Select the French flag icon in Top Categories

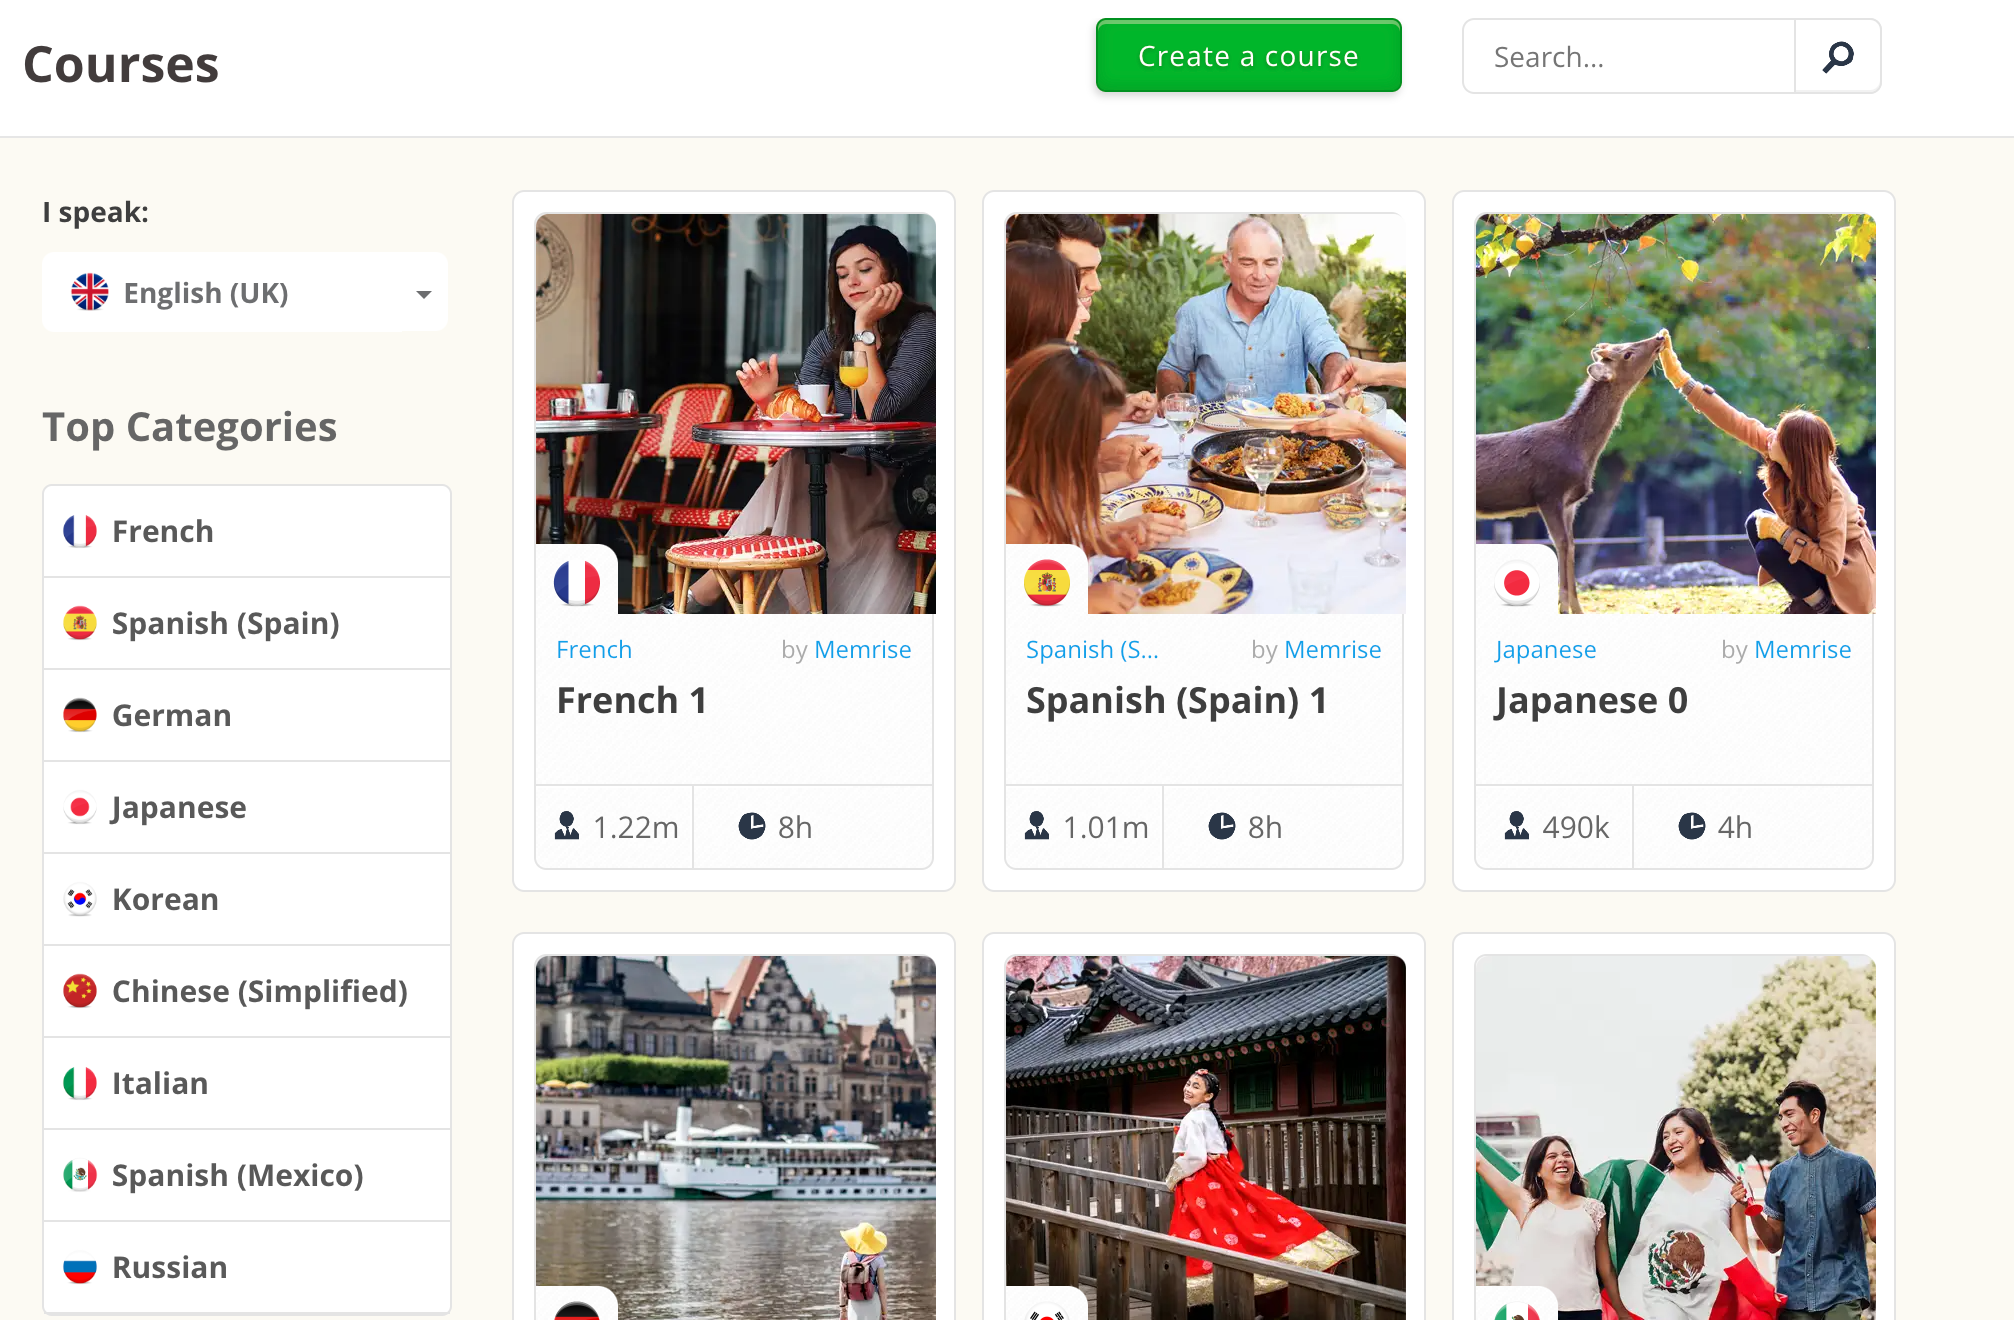point(80,531)
